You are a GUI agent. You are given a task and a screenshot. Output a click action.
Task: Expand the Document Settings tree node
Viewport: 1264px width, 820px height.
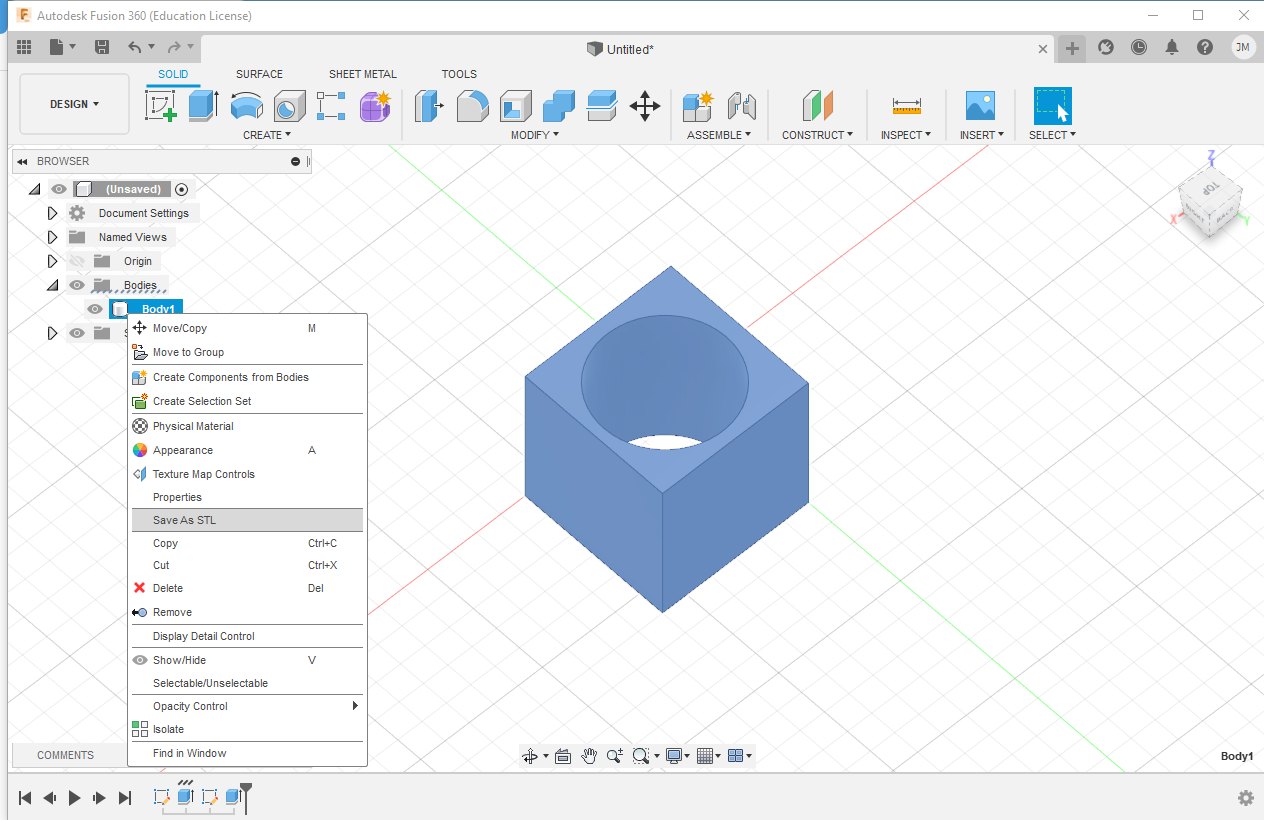tap(53, 213)
